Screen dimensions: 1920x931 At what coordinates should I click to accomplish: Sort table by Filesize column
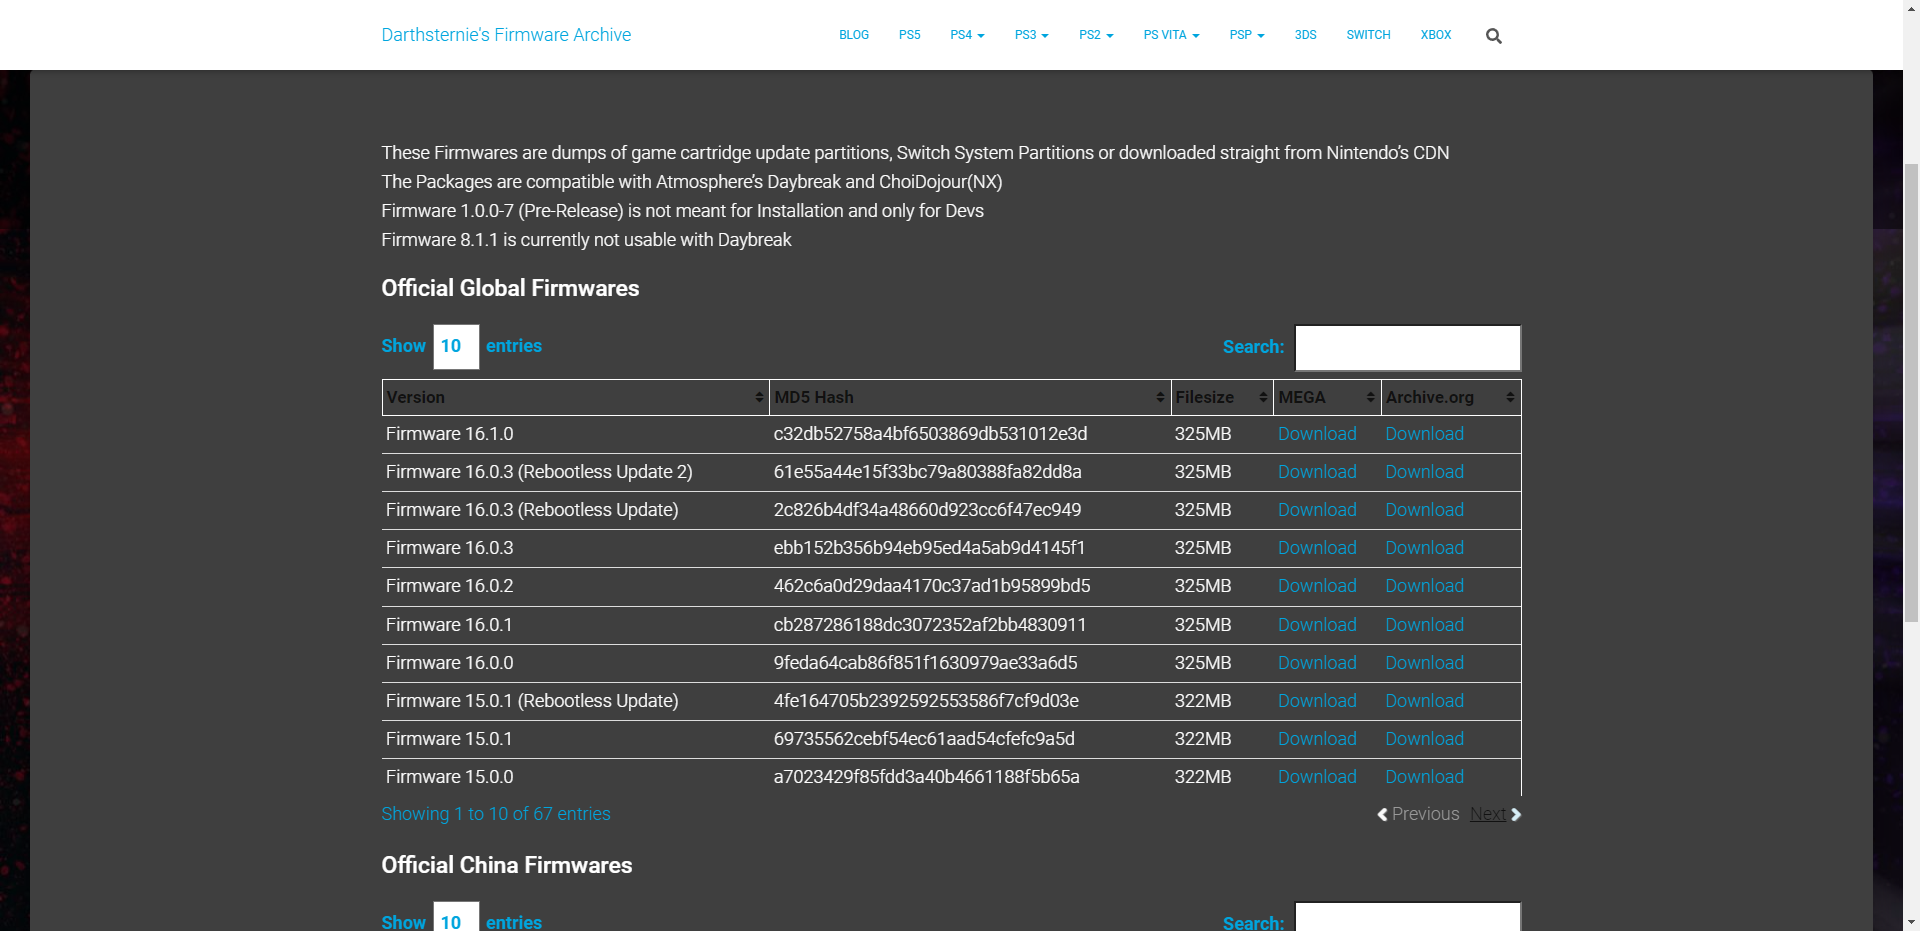click(x=1221, y=397)
